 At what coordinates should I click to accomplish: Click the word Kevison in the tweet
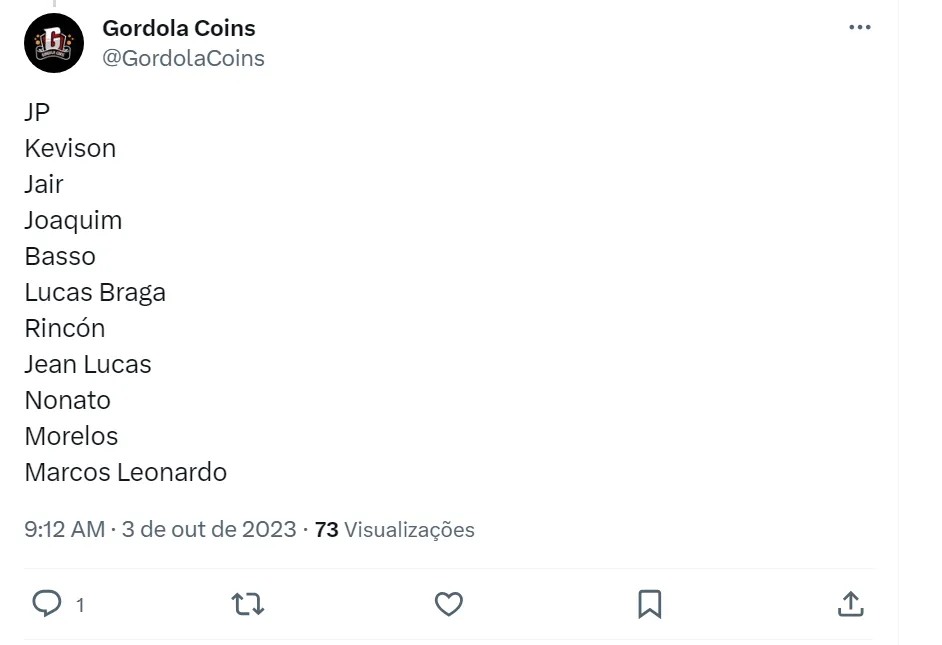[70, 148]
